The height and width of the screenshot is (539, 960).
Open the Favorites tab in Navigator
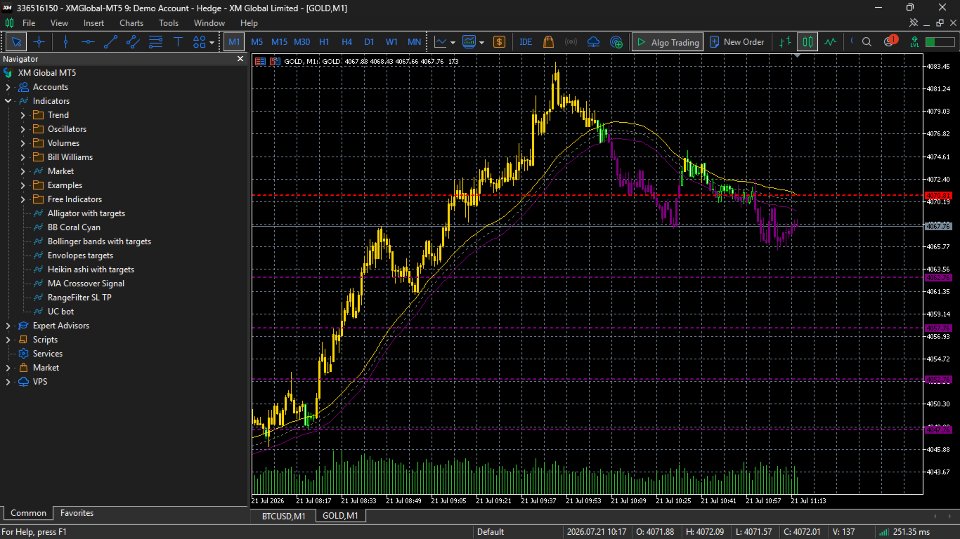77,513
